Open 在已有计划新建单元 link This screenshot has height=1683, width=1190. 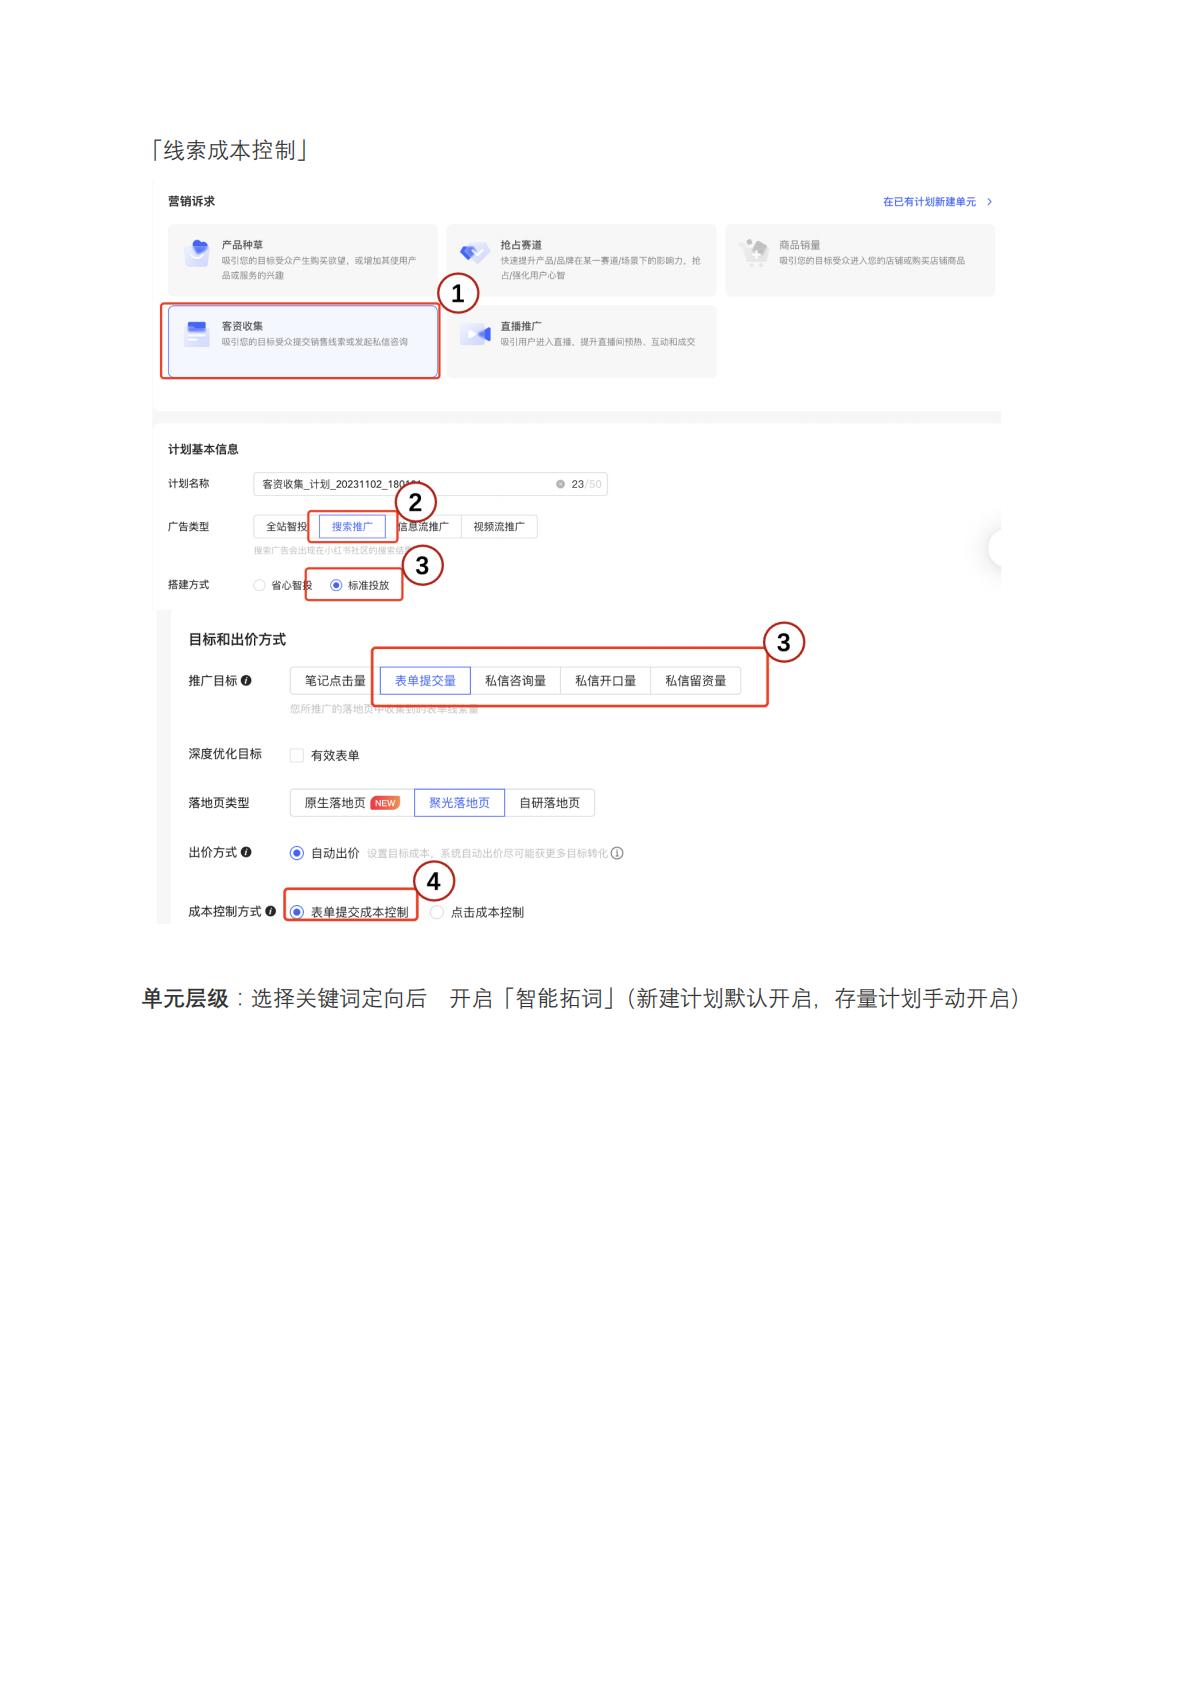929,202
